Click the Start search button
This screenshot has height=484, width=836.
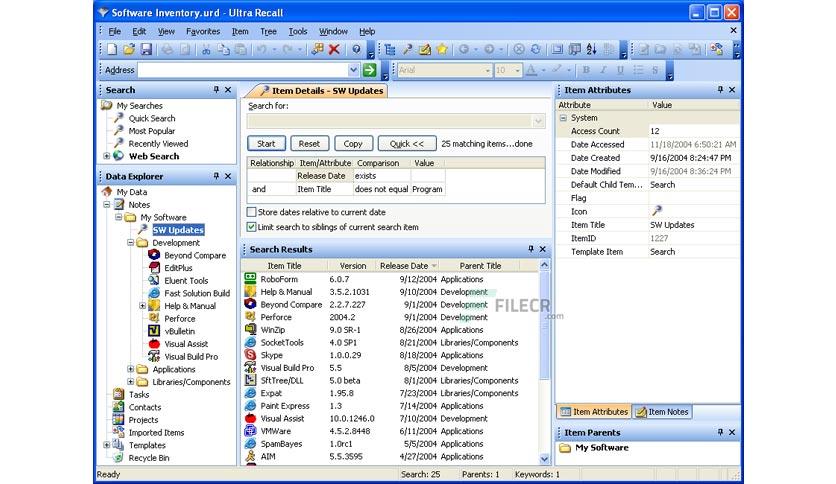click(x=266, y=143)
